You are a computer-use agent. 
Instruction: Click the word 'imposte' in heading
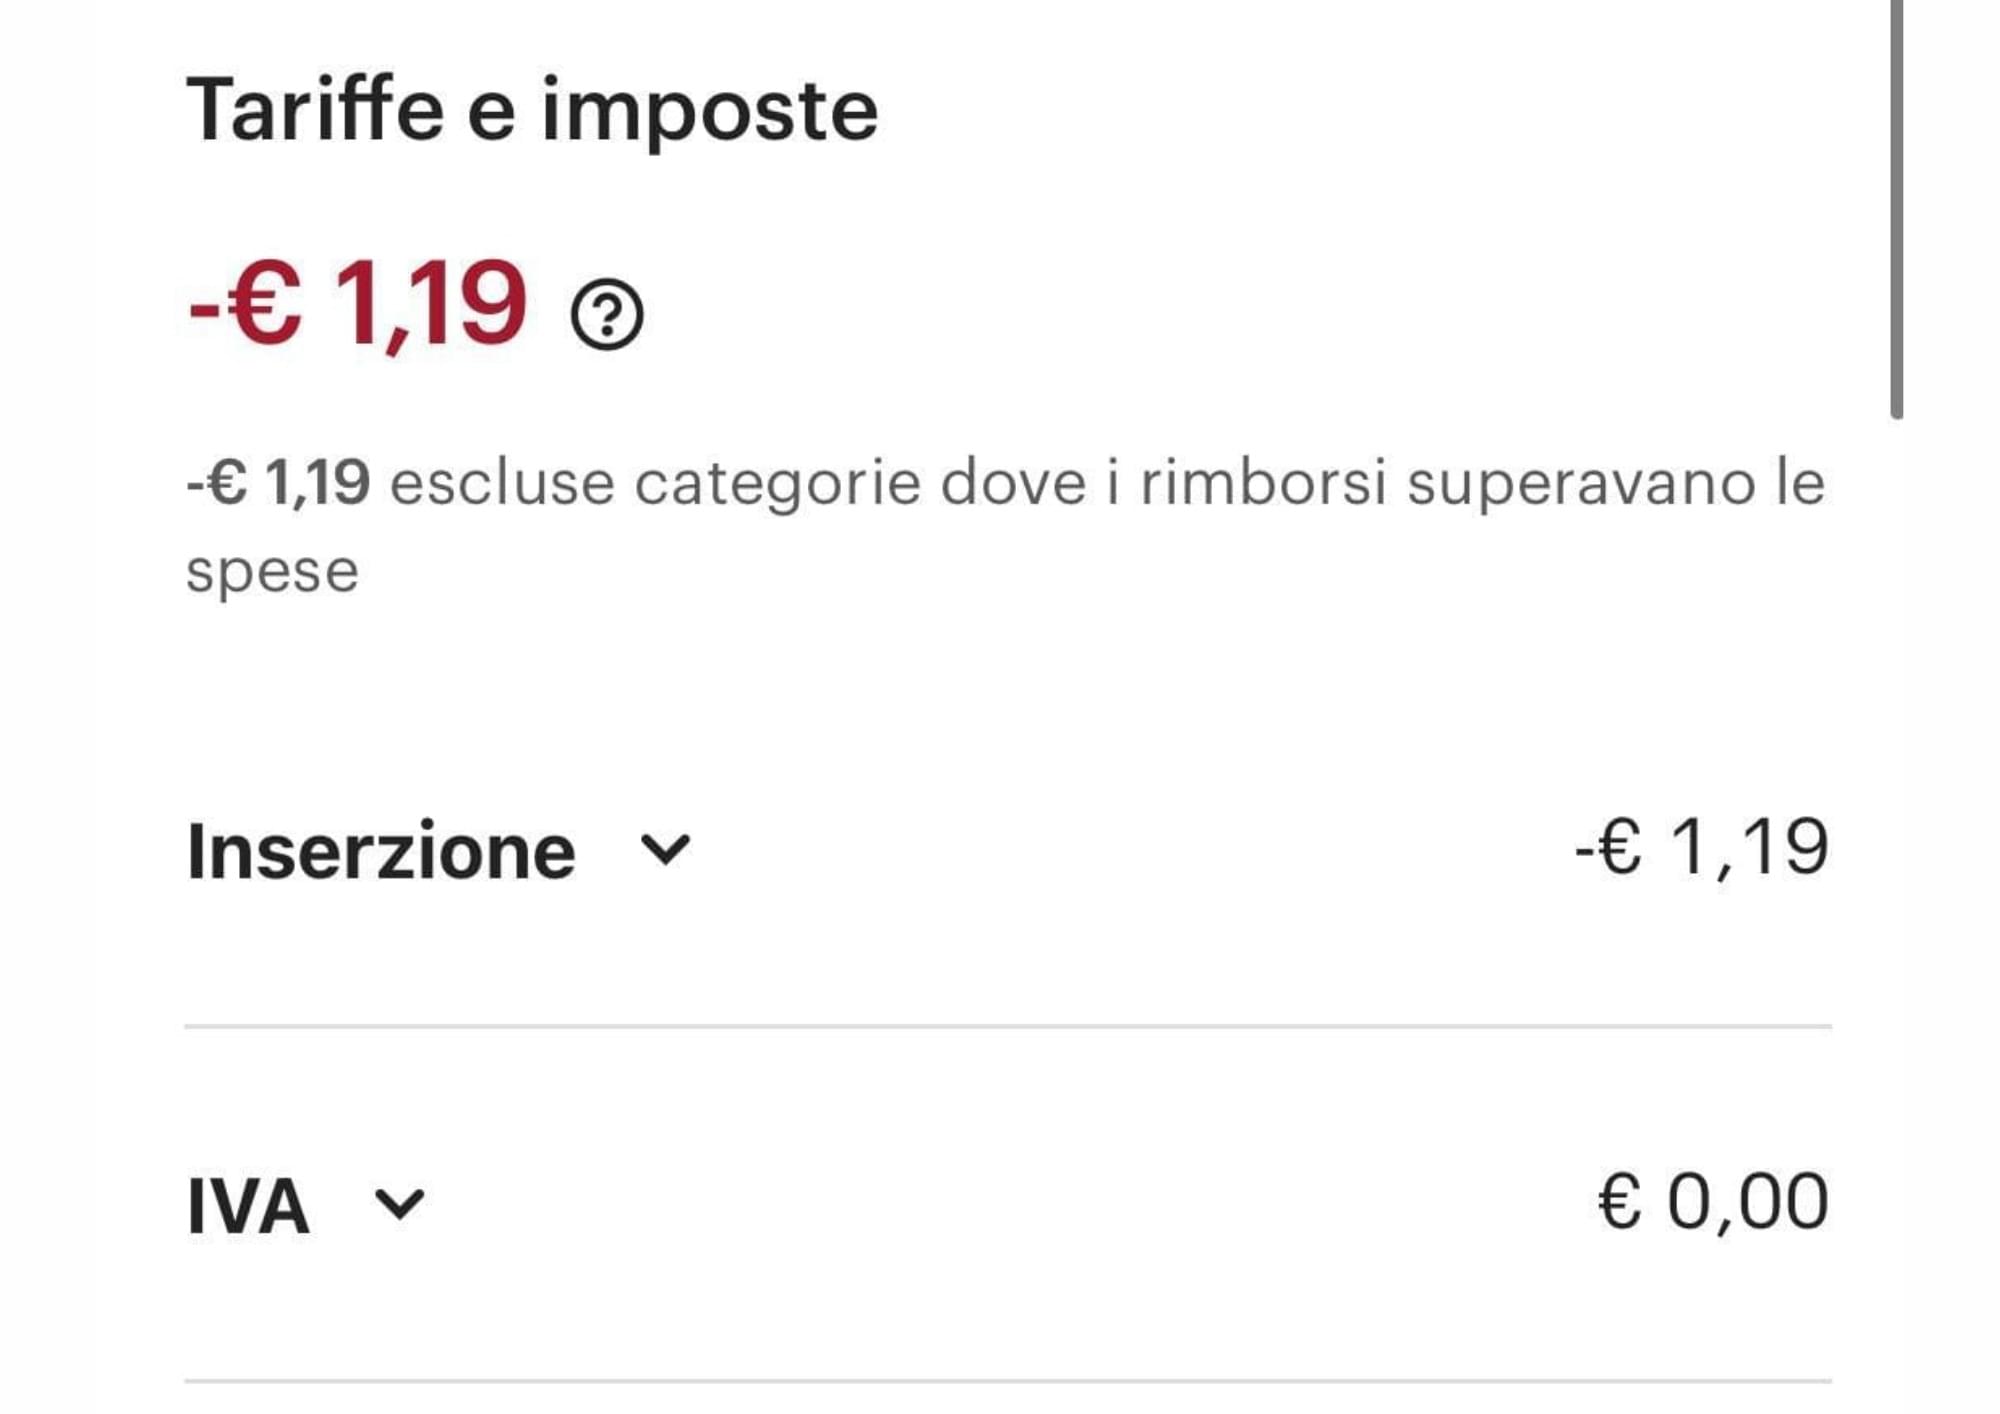tap(709, 111)
